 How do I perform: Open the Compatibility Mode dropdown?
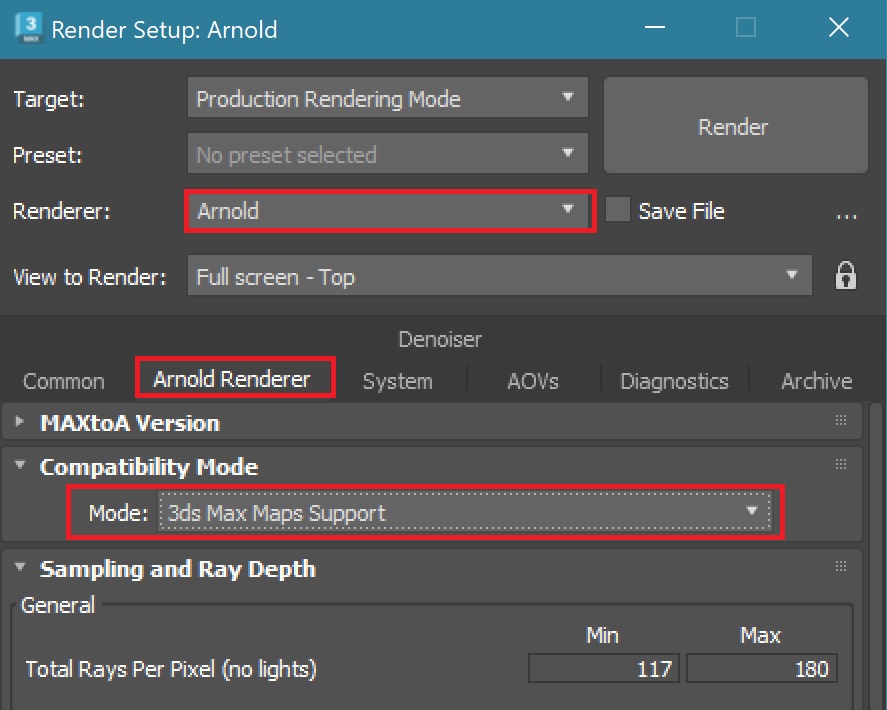465,513
